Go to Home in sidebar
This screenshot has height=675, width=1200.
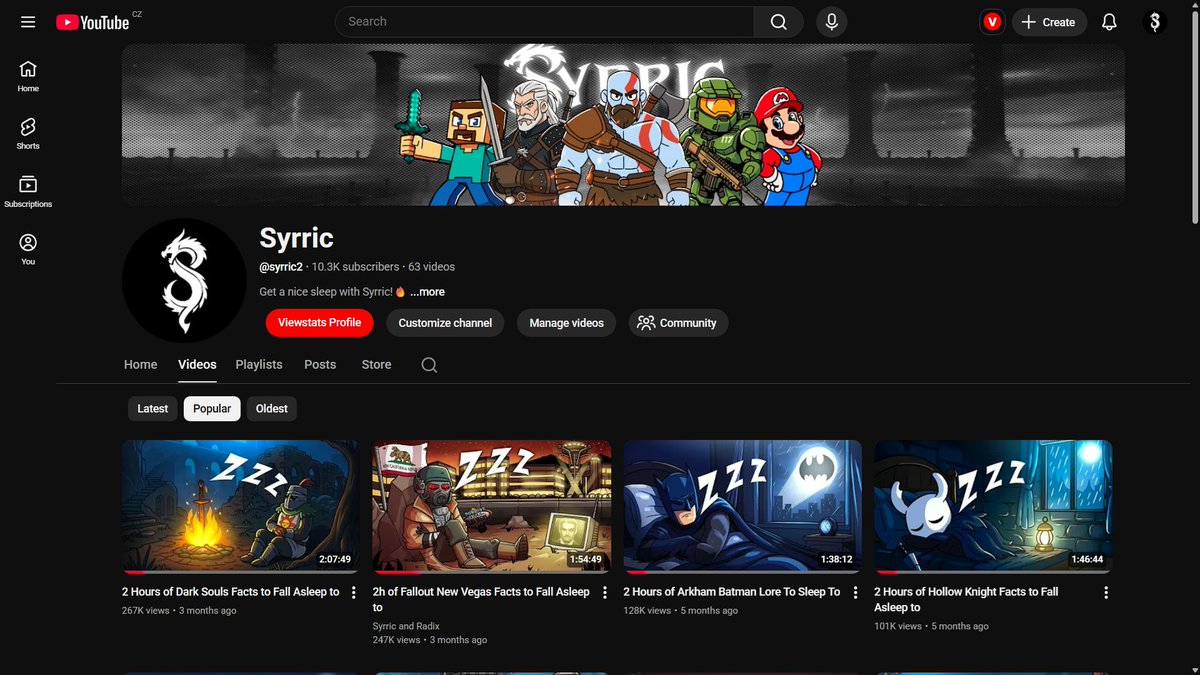(28, 76)
